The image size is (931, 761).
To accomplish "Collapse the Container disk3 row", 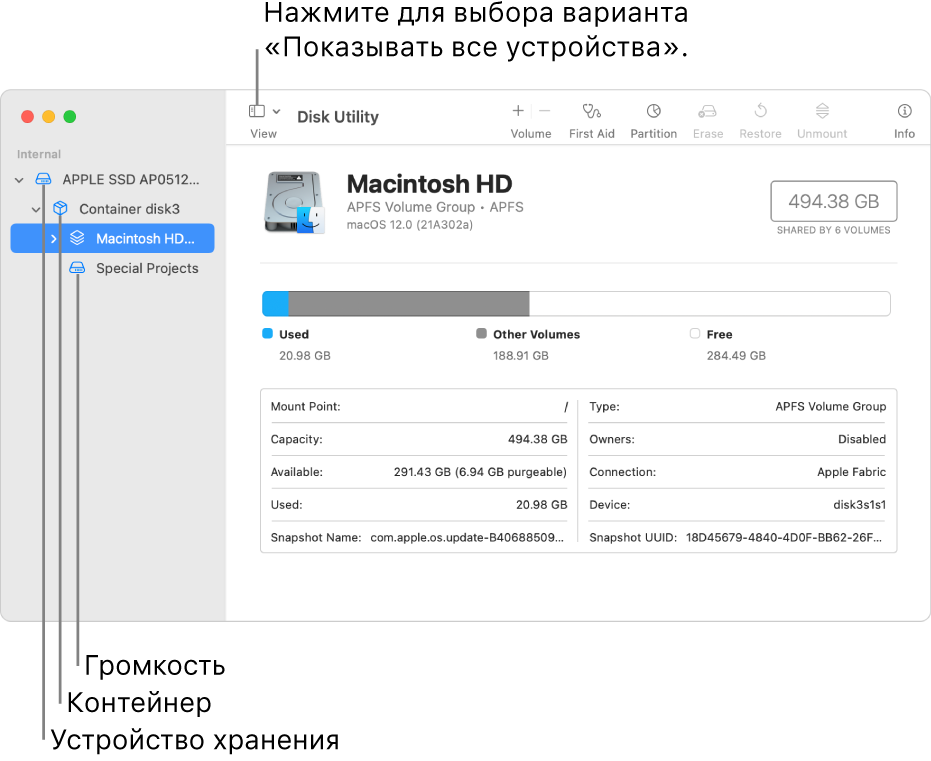I will click(x=36, y=210).
